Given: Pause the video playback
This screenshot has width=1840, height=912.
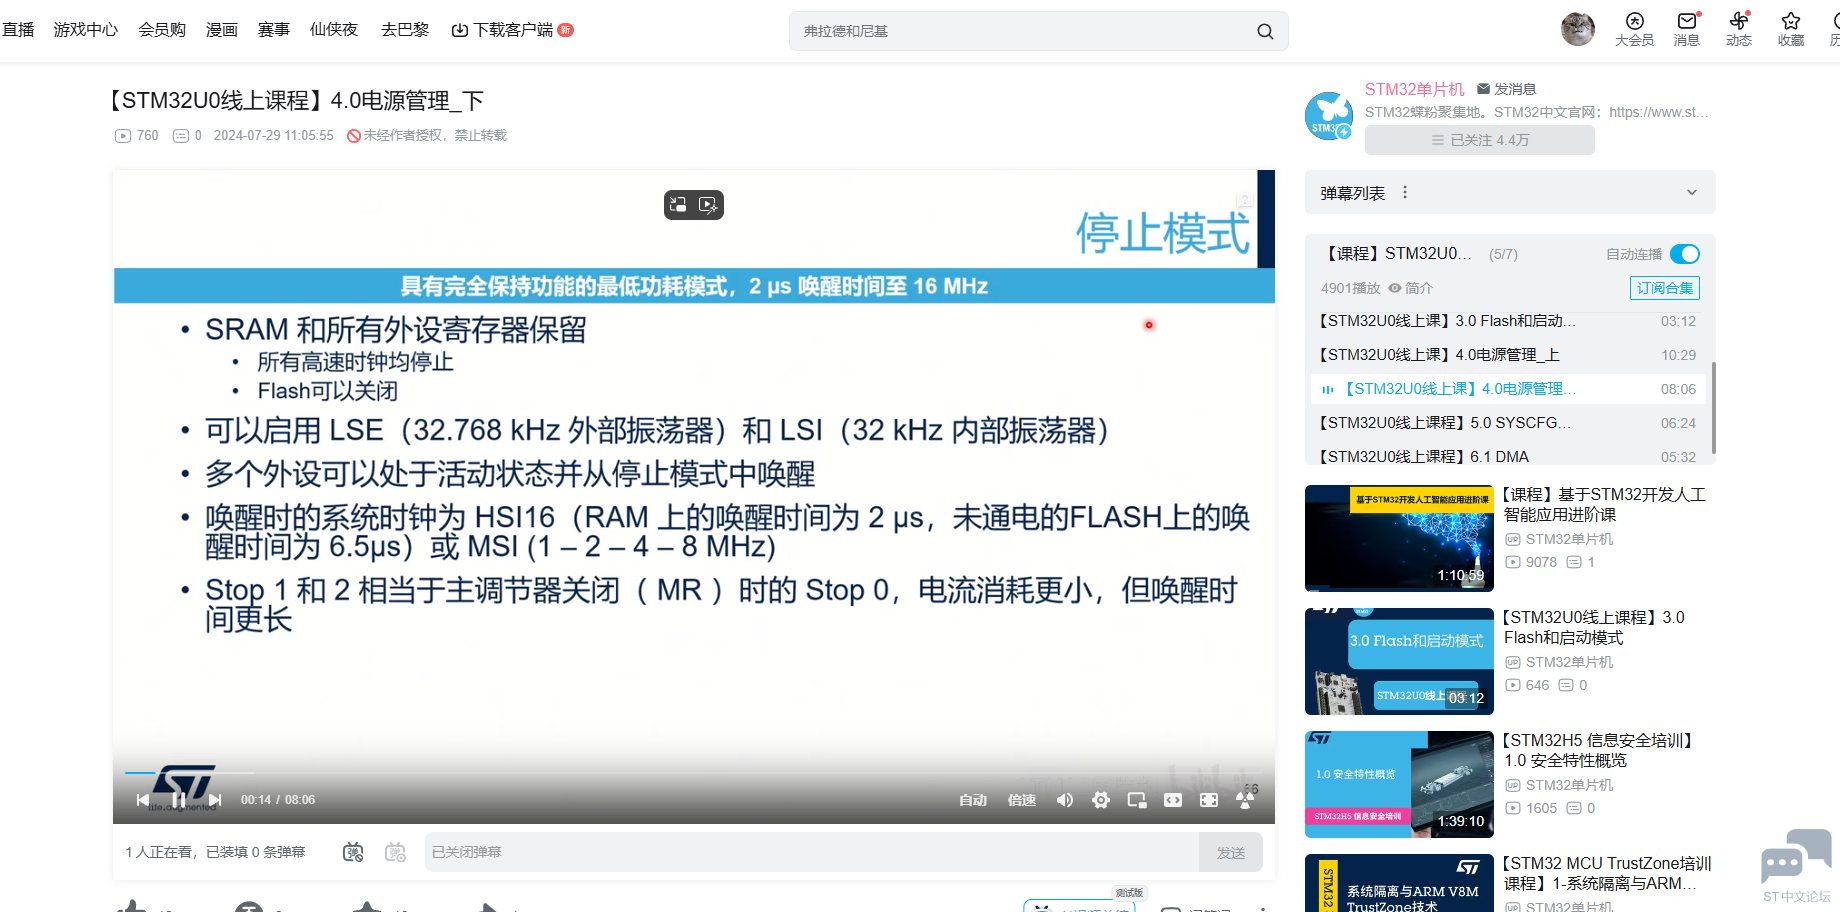Looking at the screenshot, I should click(x=179, y=800).
